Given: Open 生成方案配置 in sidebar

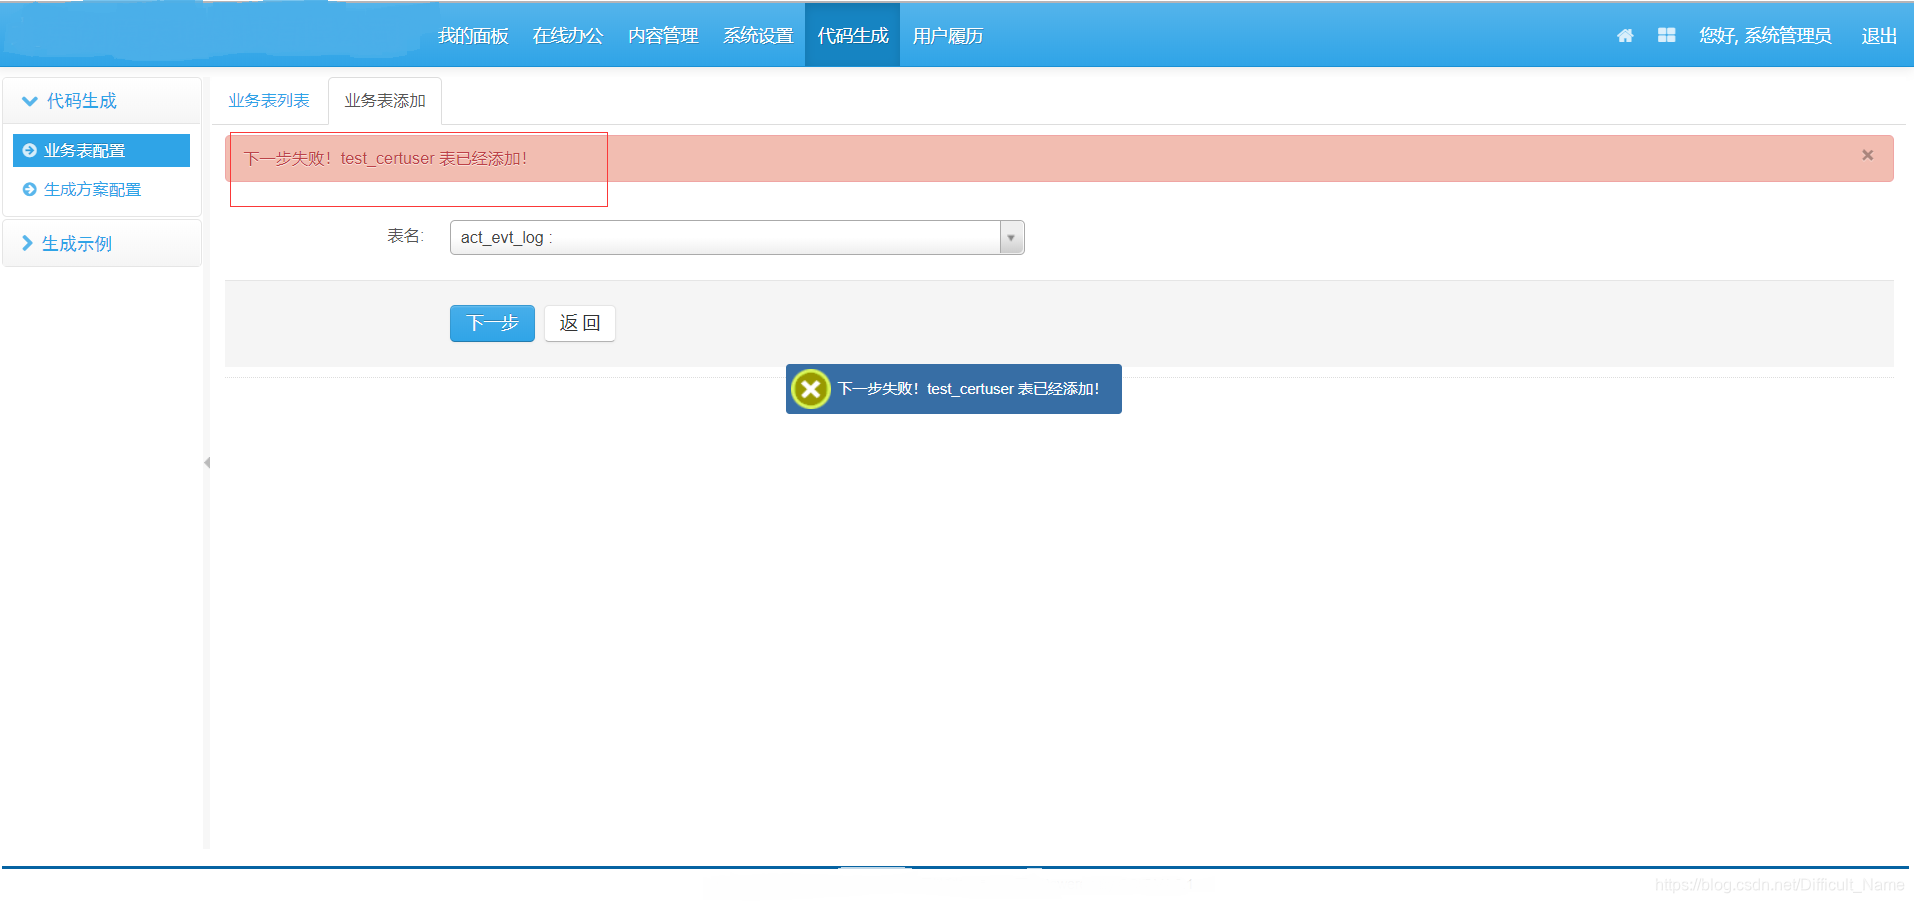Looking at the screenshot, I should [x=92, y=190].
